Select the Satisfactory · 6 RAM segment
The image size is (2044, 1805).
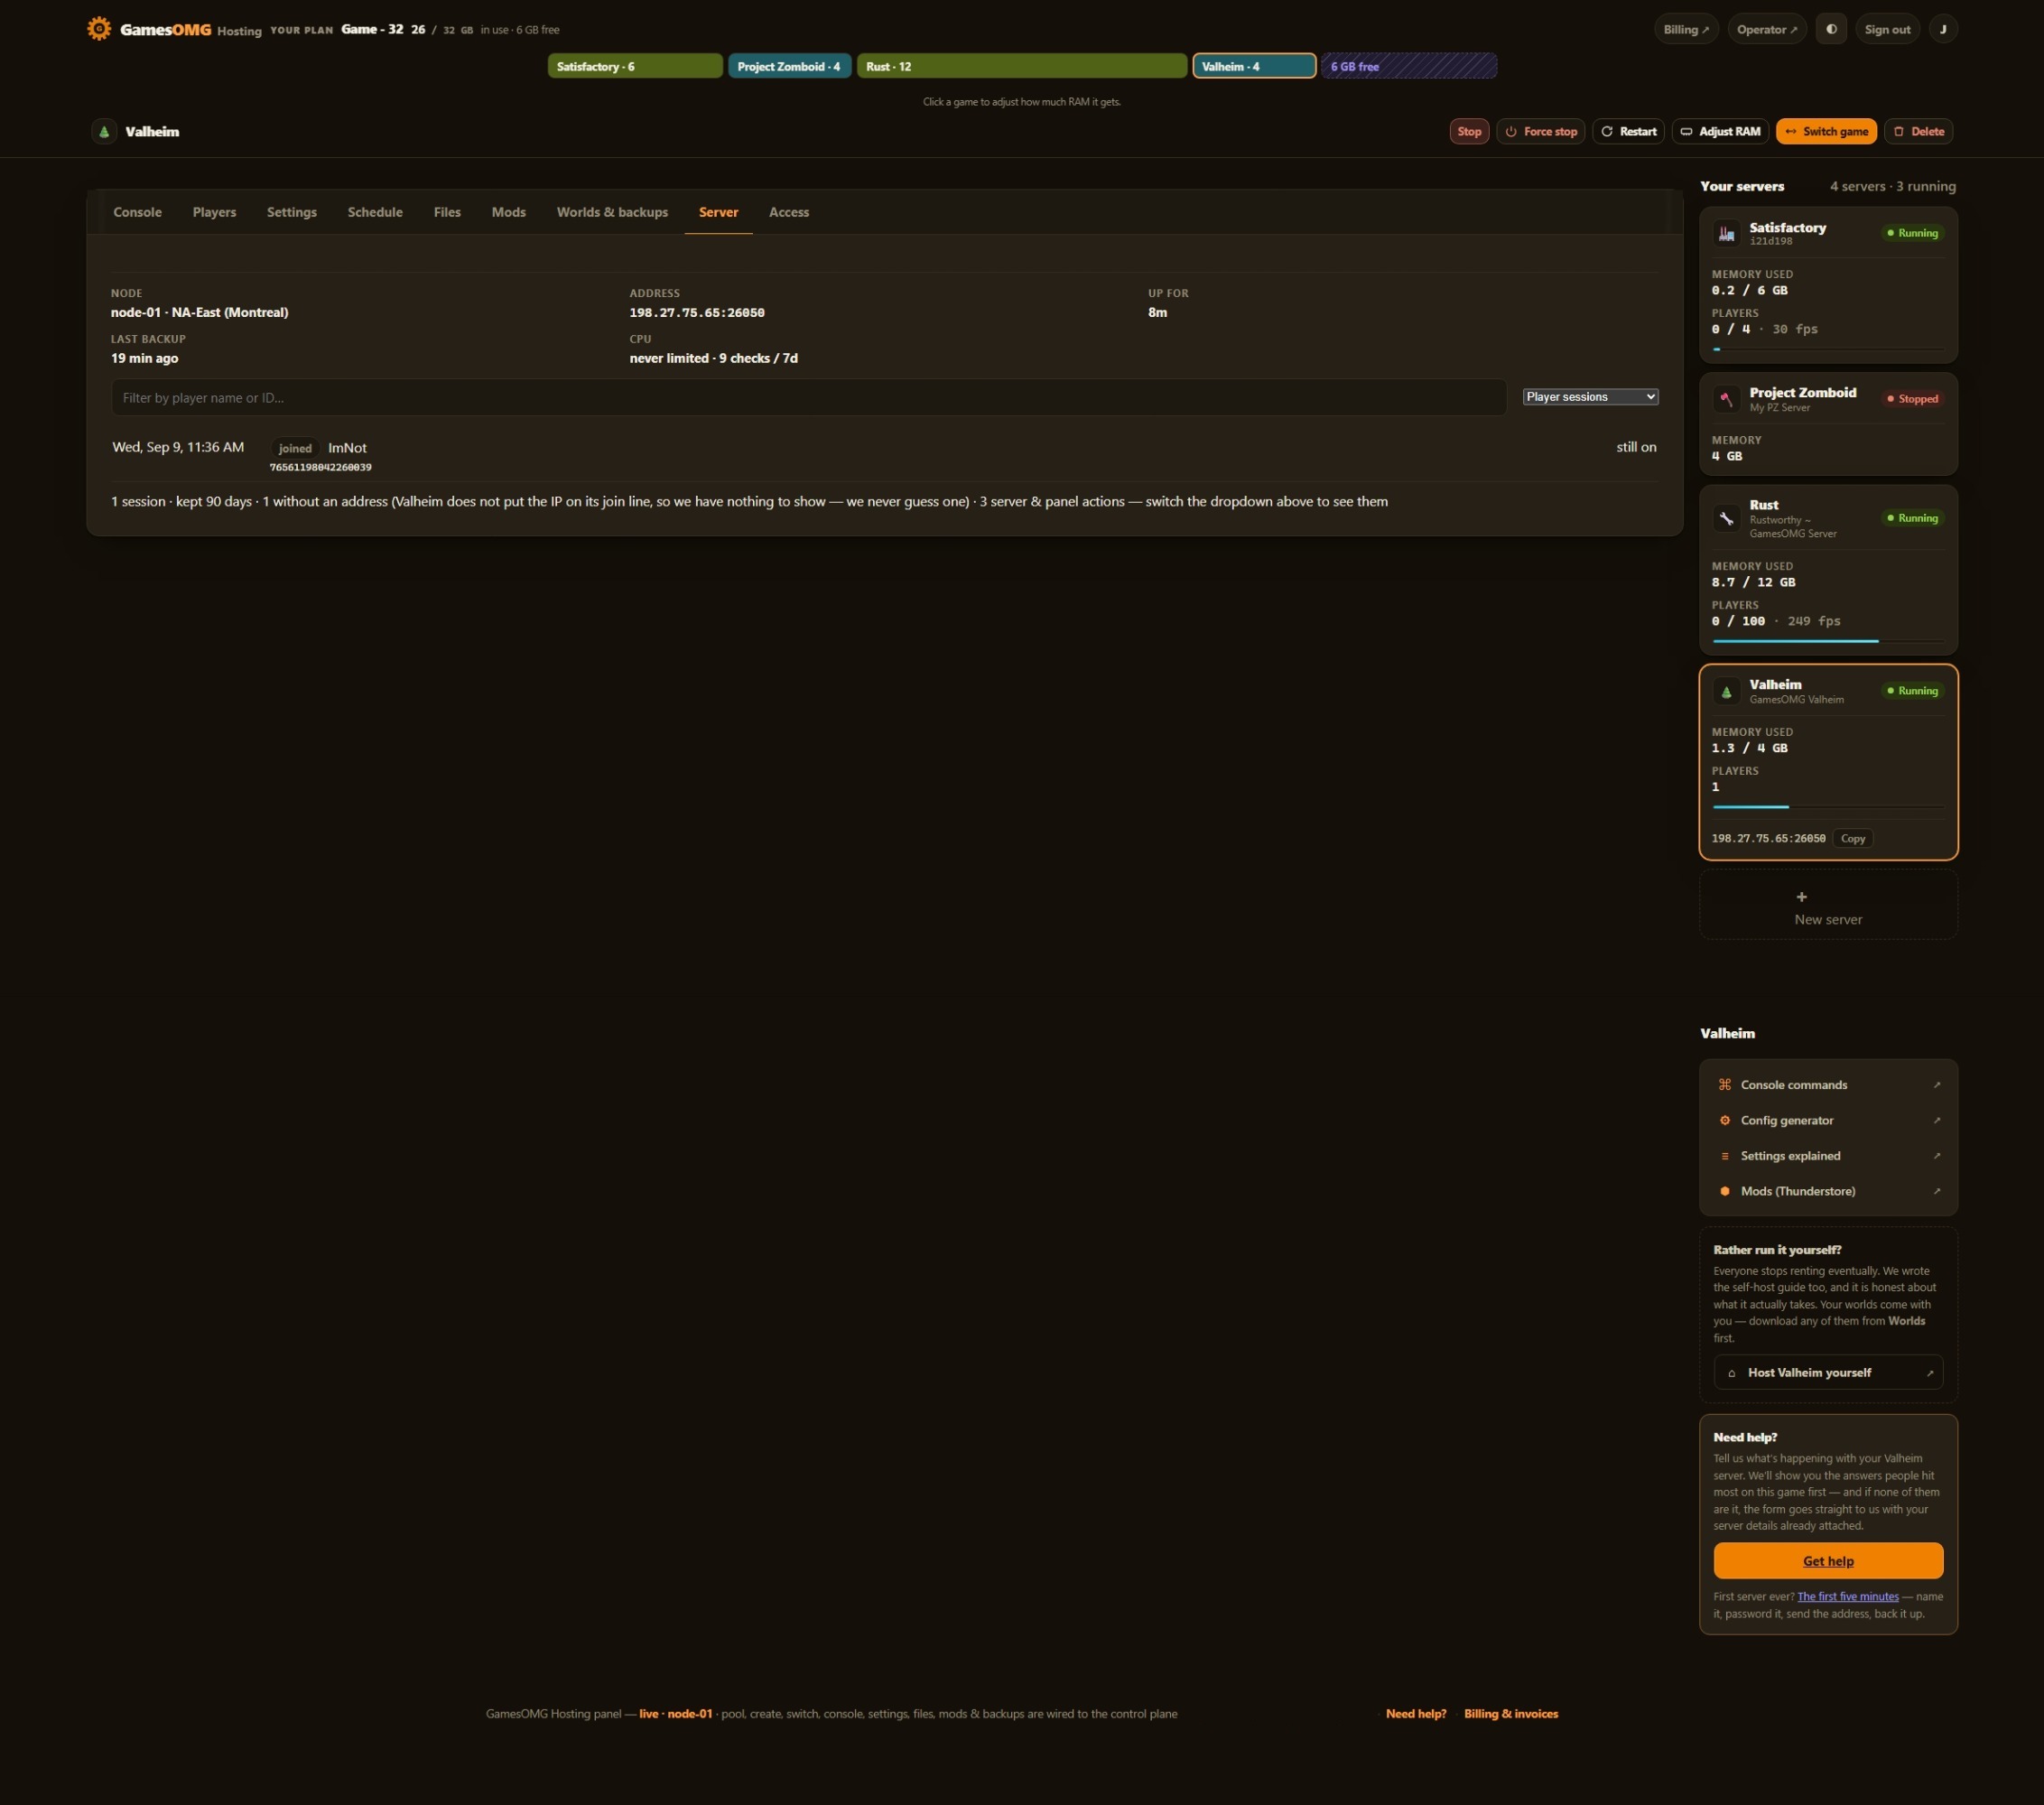pos(635,66)
